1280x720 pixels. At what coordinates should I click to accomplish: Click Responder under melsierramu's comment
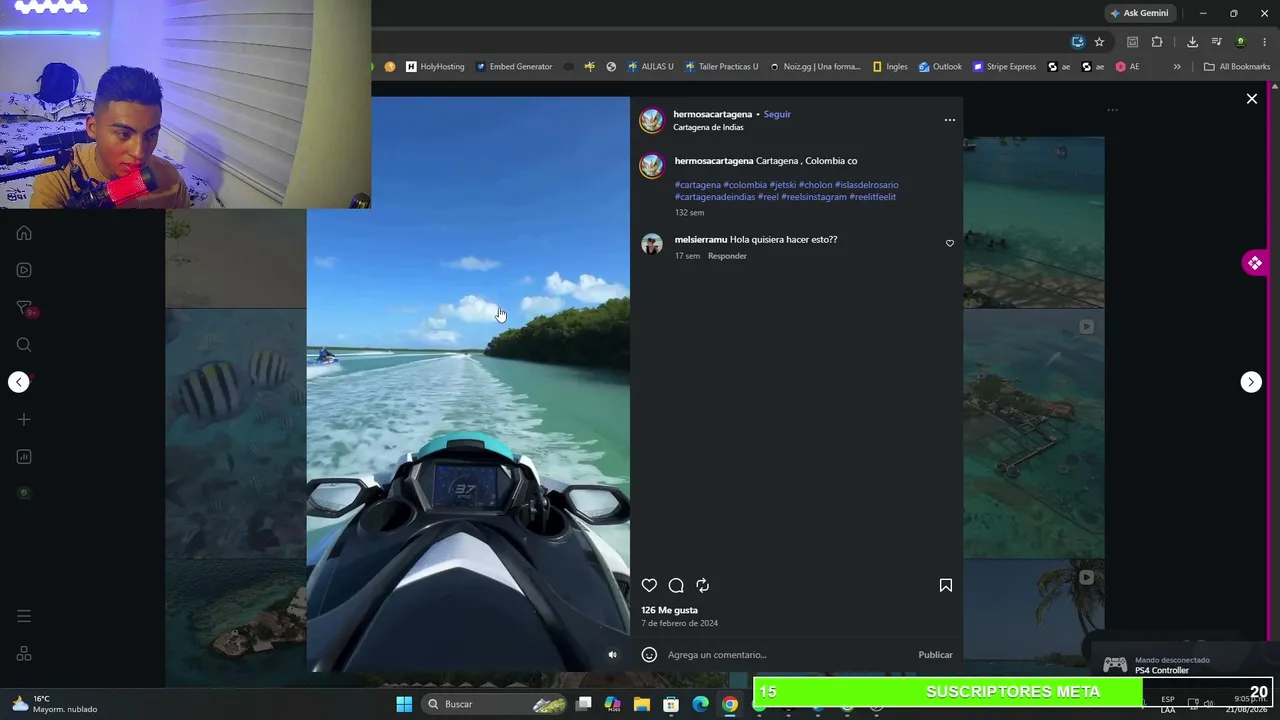[x=727, y=256]
